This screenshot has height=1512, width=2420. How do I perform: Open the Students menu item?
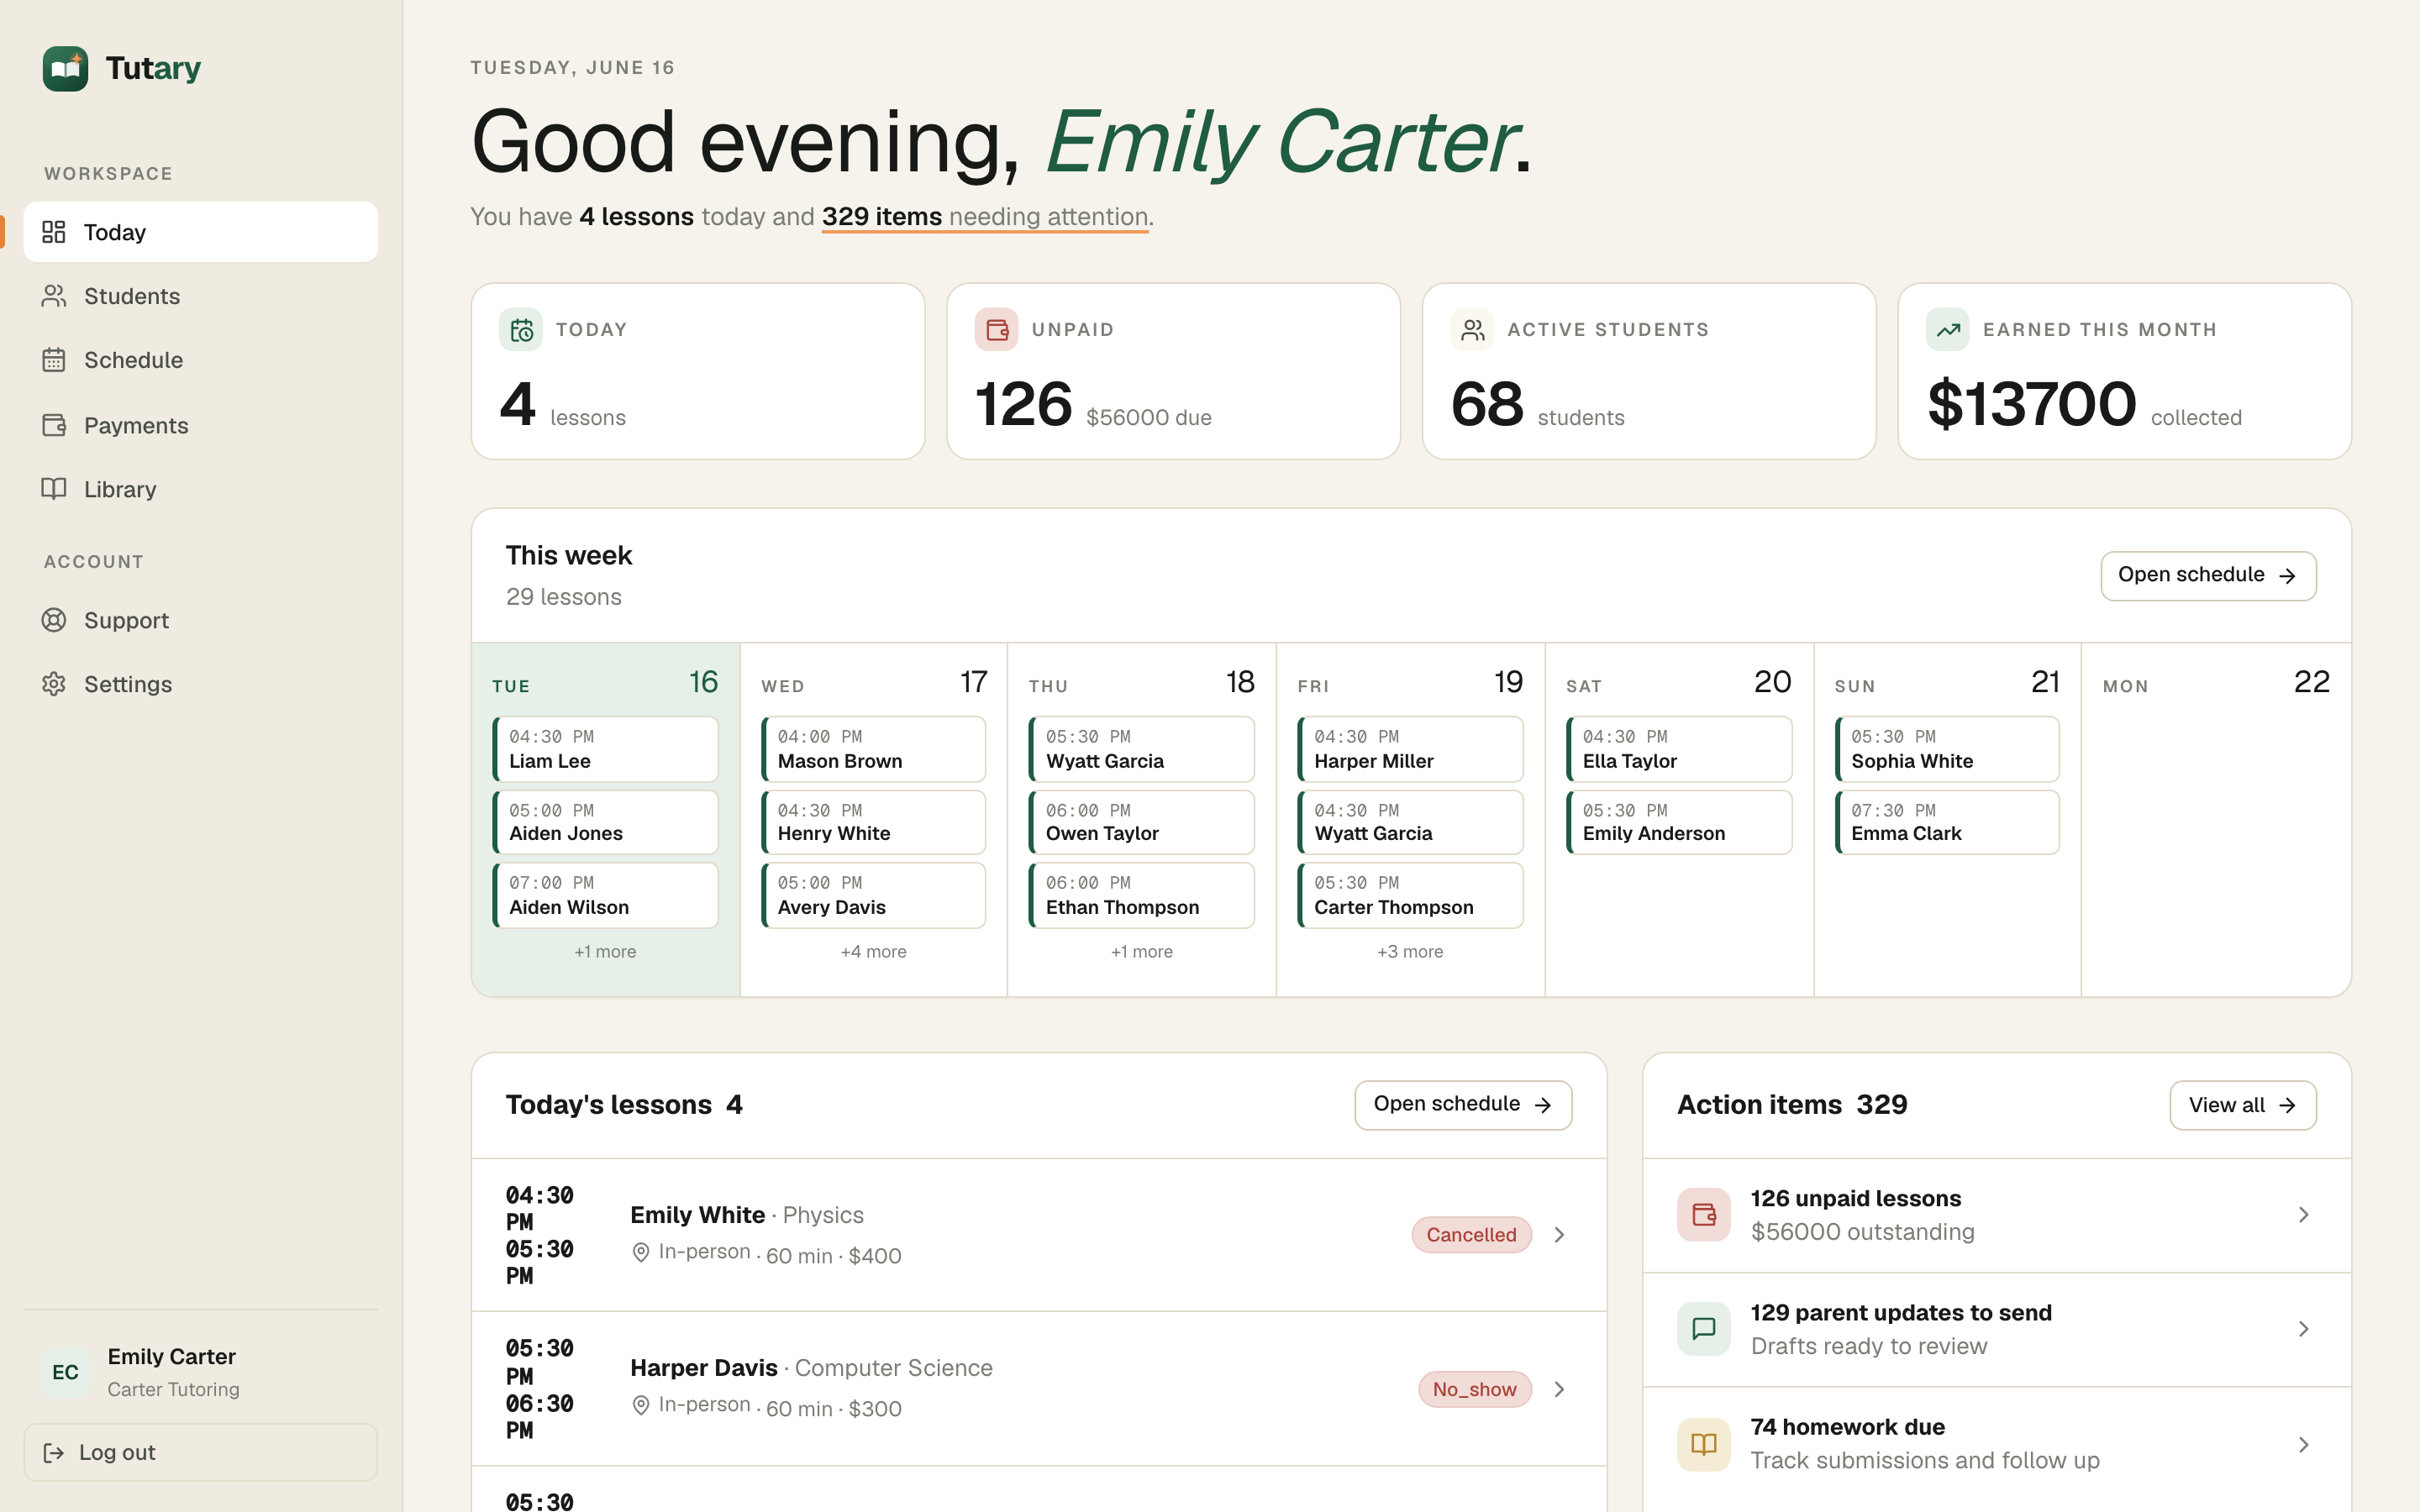pyautogui.click(x=201, y=296)
